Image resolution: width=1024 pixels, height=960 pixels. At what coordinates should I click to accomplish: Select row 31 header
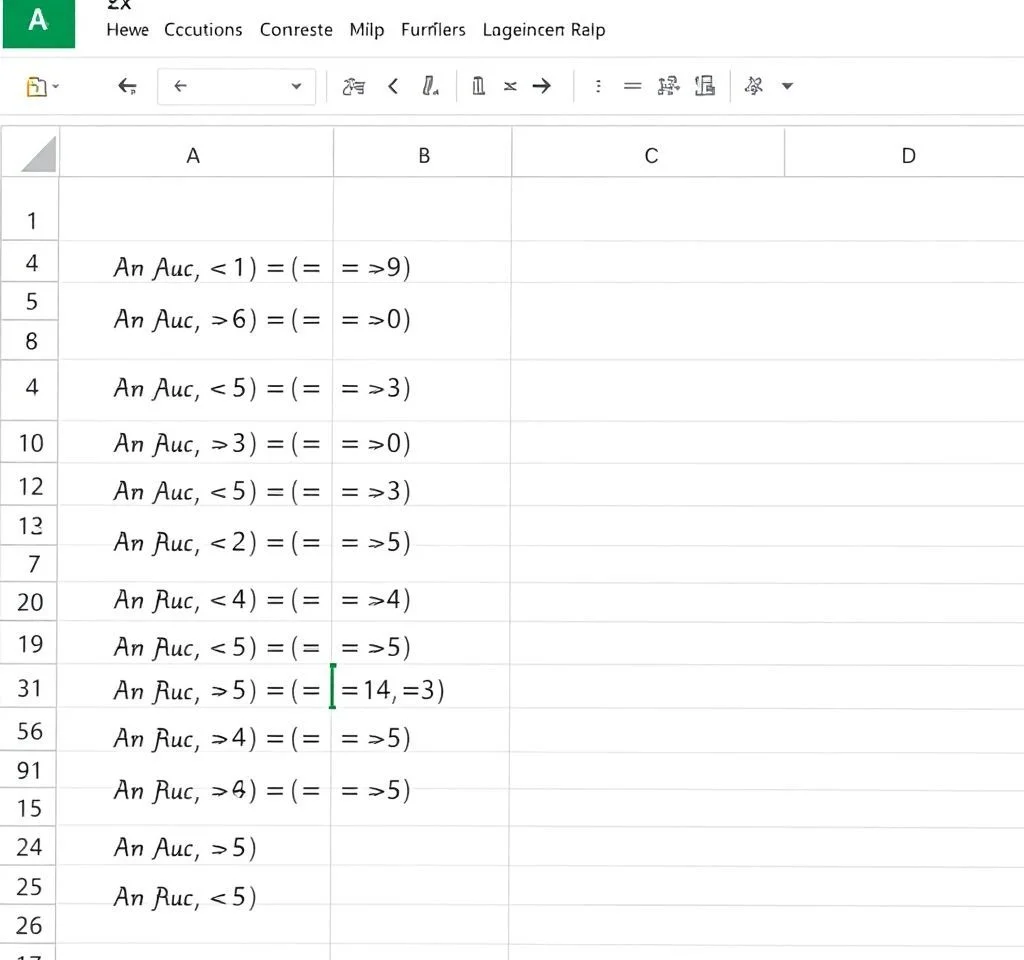tap(29, 688)
